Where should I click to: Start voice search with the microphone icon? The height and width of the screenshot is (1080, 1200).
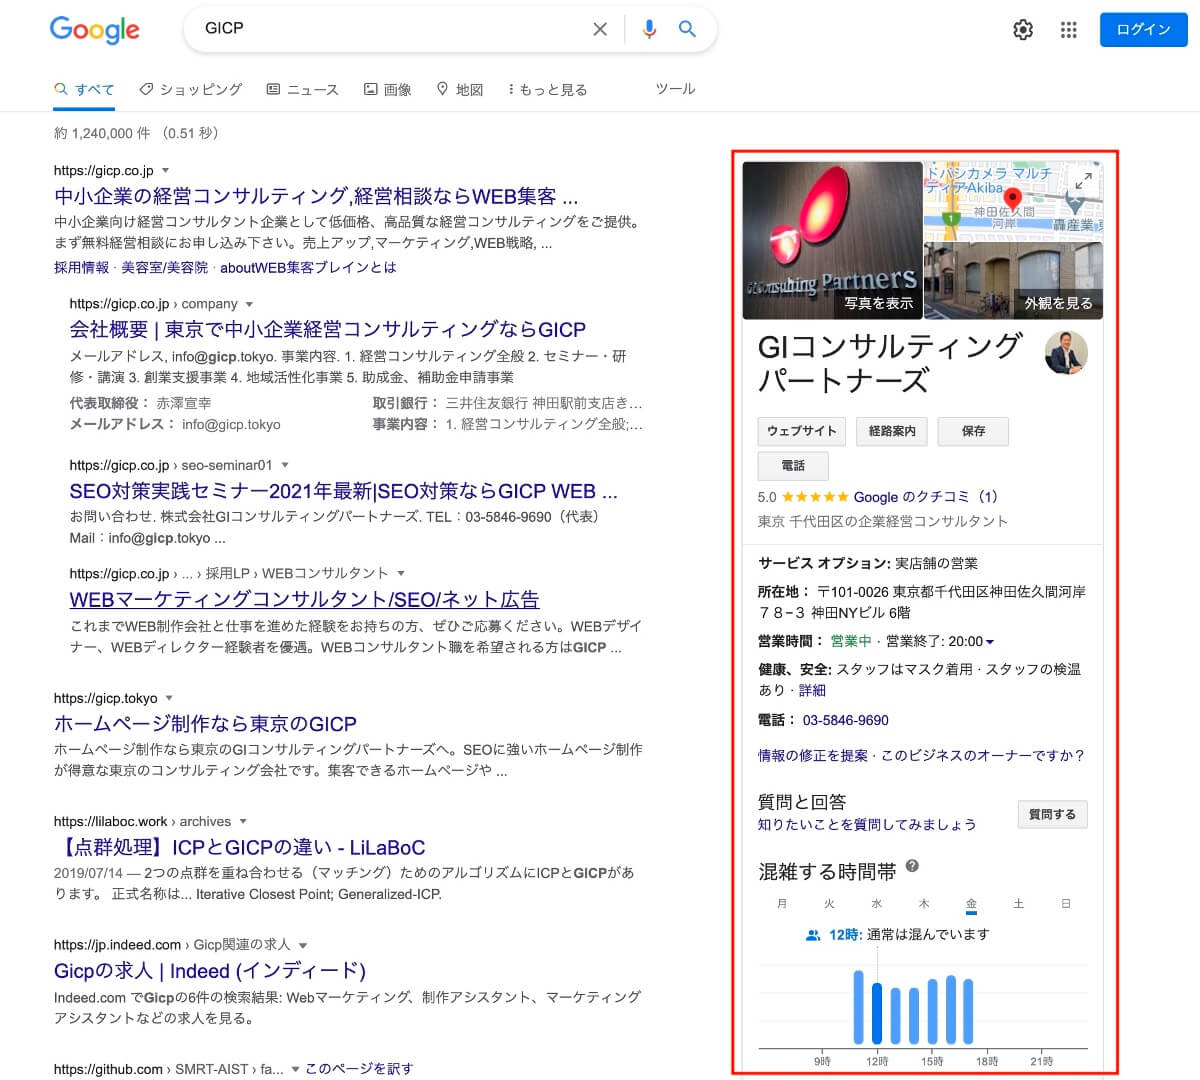click(x=649, y=29)
